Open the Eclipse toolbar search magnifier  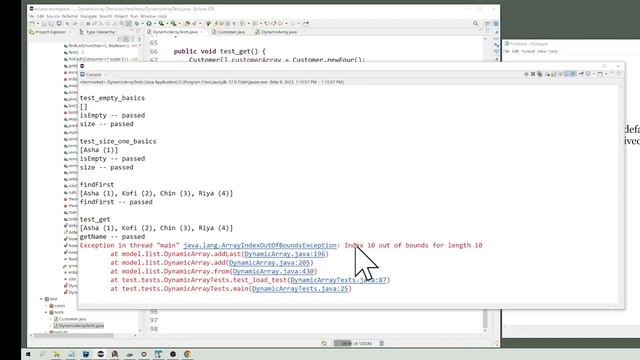click(x=476, y=24)
